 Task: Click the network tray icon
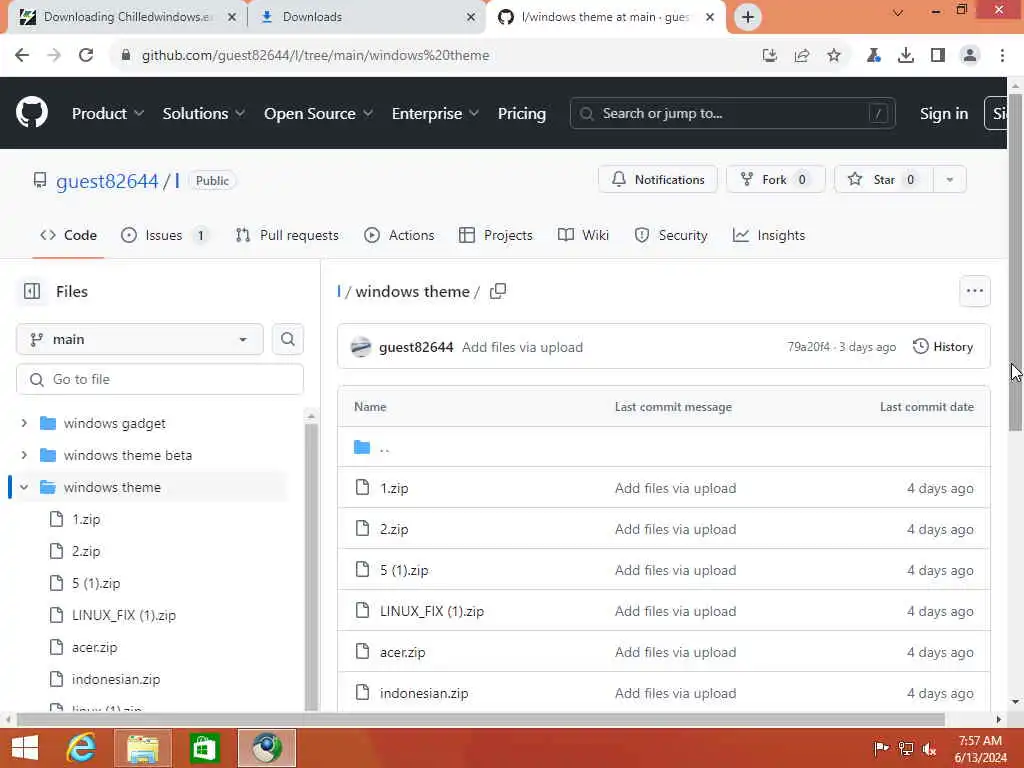point(906,748)
